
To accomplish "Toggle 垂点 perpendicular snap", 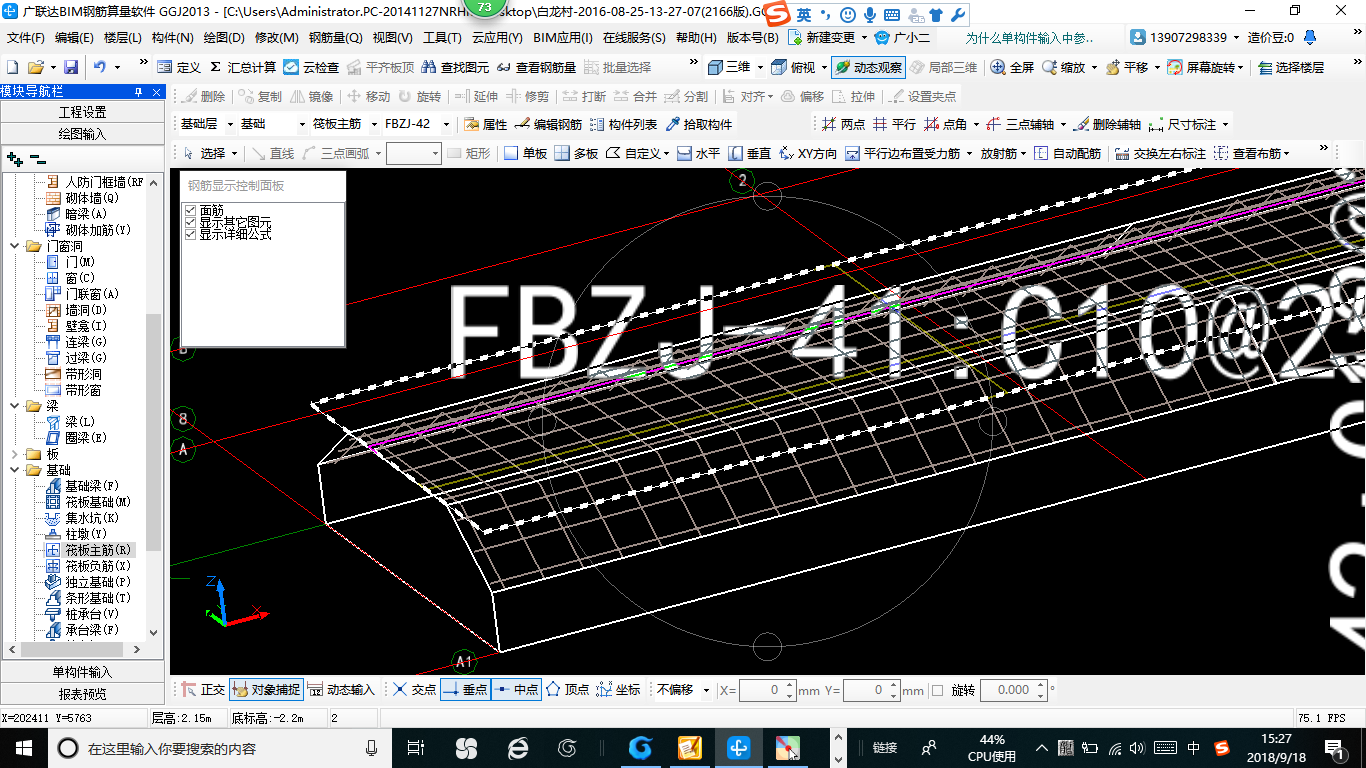I will tap(465, 690).
